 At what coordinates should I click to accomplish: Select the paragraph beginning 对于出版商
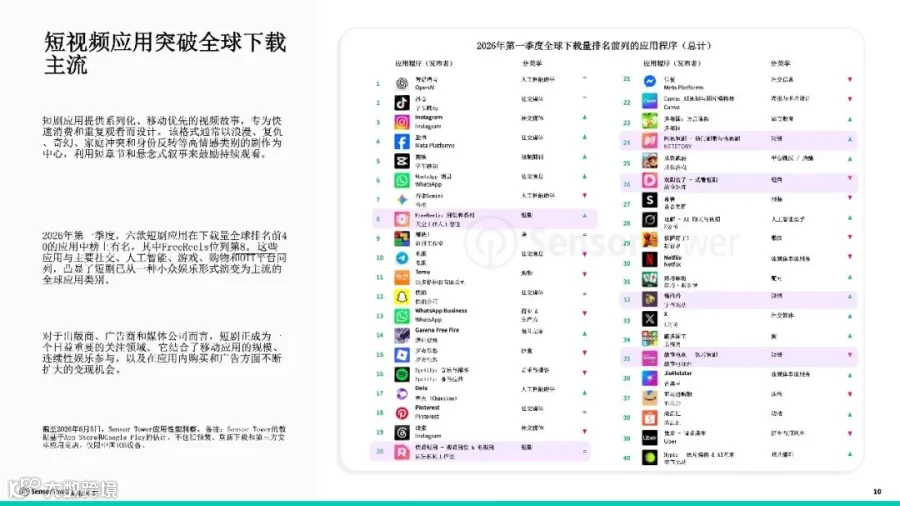[162, 352]
